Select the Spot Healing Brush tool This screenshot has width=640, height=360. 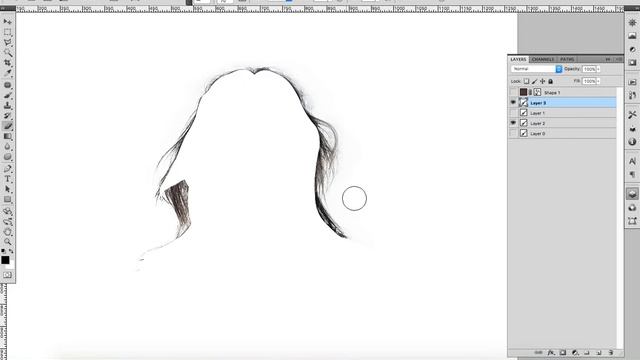(7, 85)
